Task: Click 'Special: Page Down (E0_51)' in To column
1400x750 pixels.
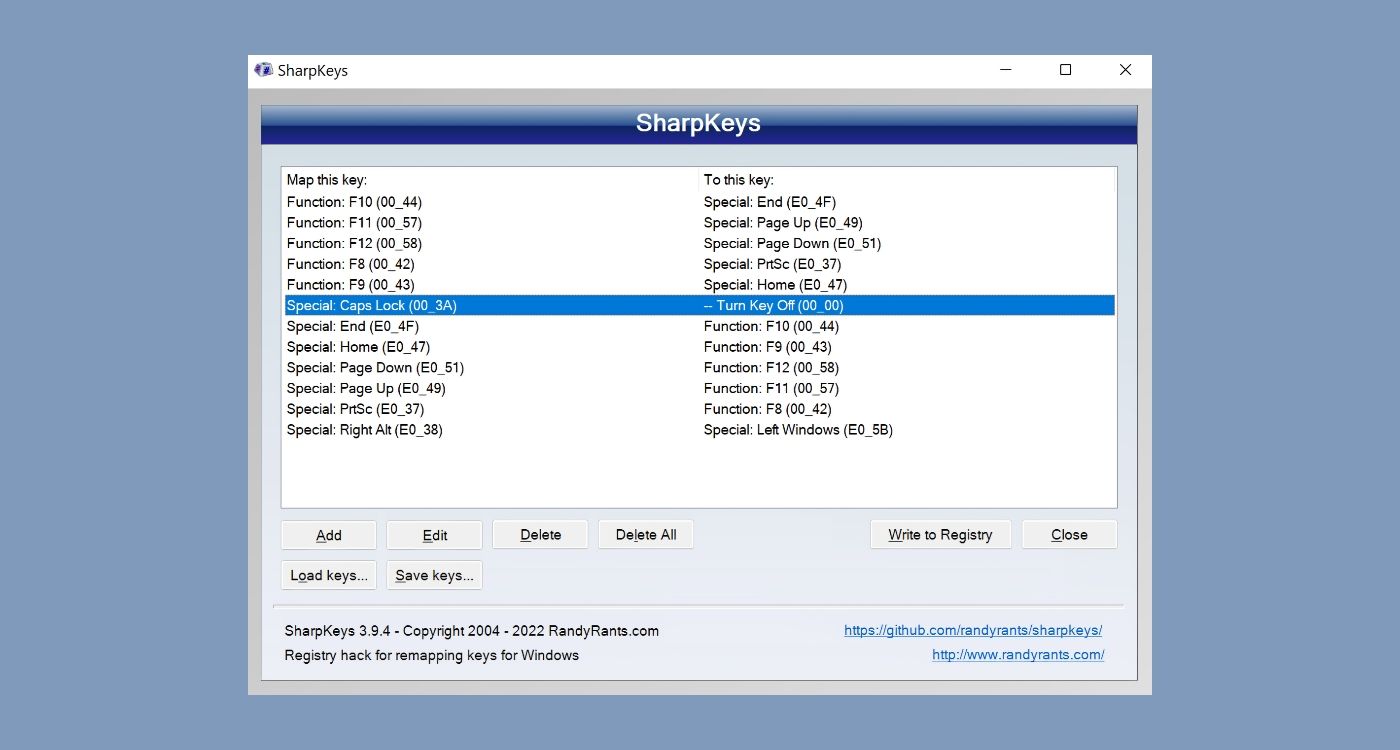Action: tap(792, 244)
